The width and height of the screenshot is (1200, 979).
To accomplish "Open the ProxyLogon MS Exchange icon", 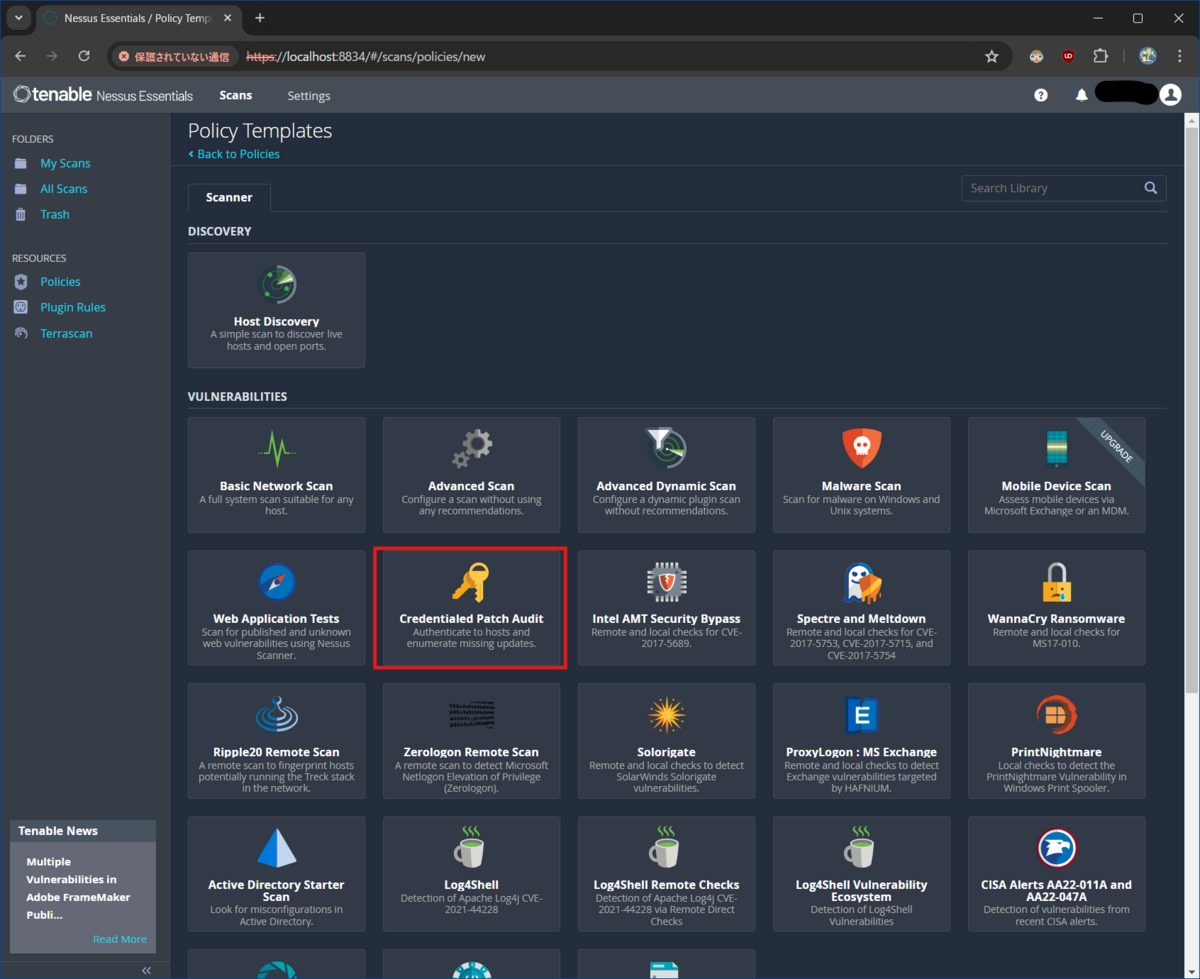I will (861, 715).
